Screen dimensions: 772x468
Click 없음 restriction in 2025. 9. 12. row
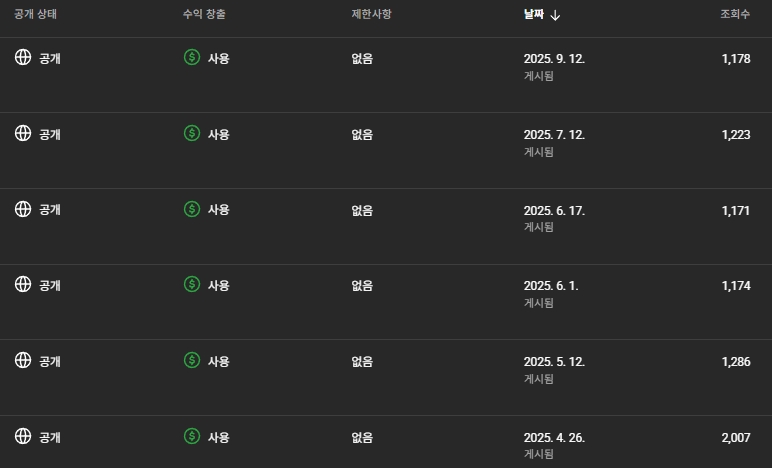coord(362,58)
